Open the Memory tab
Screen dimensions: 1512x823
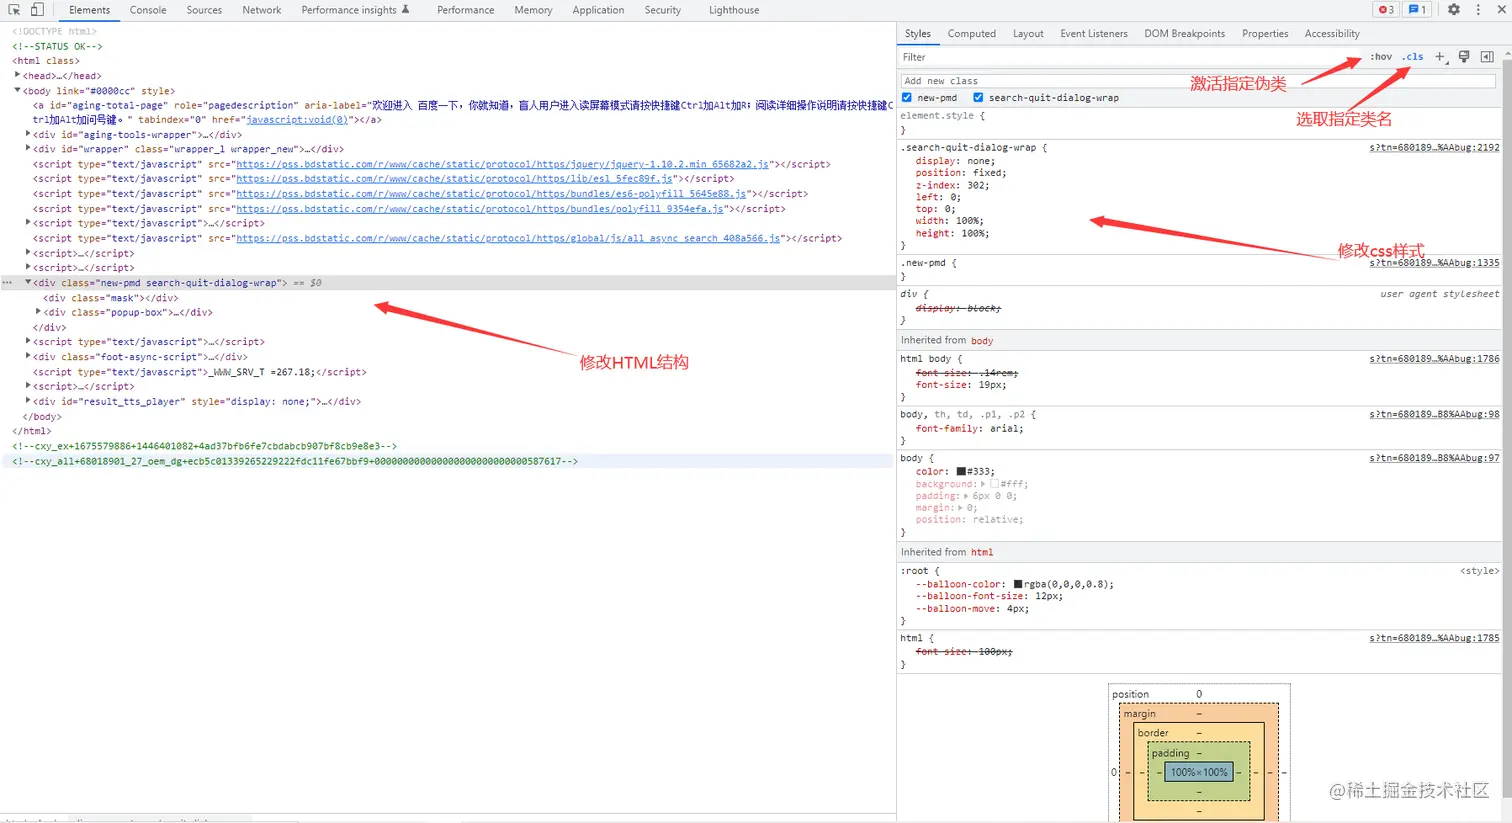[533, 10]
